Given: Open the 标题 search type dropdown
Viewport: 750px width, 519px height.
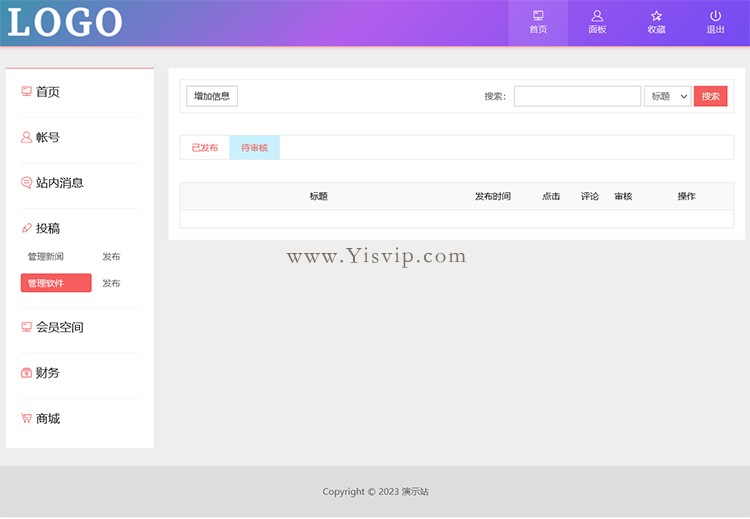Looking at the screenshot, I should click(x=667, y=96).
